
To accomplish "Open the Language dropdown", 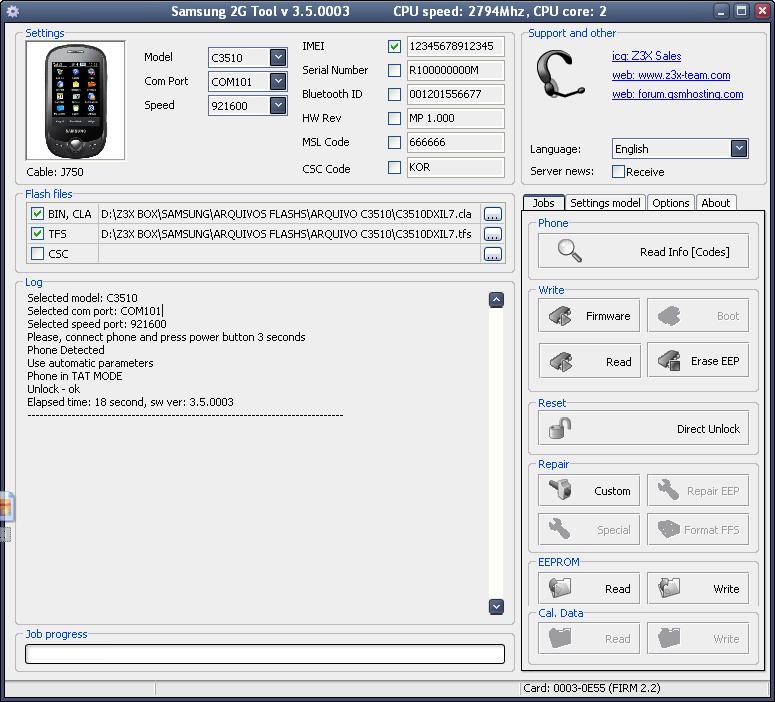I will [x=738, y=148].
